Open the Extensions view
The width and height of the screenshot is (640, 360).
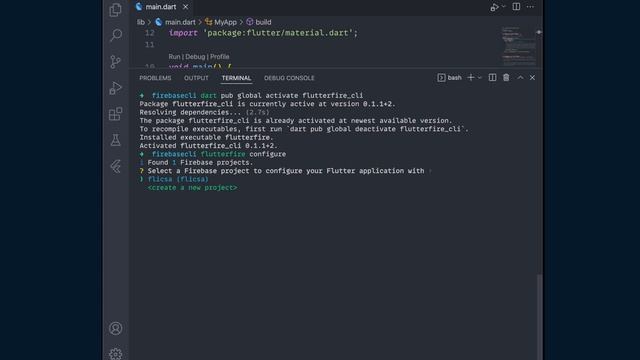(116, 114)
